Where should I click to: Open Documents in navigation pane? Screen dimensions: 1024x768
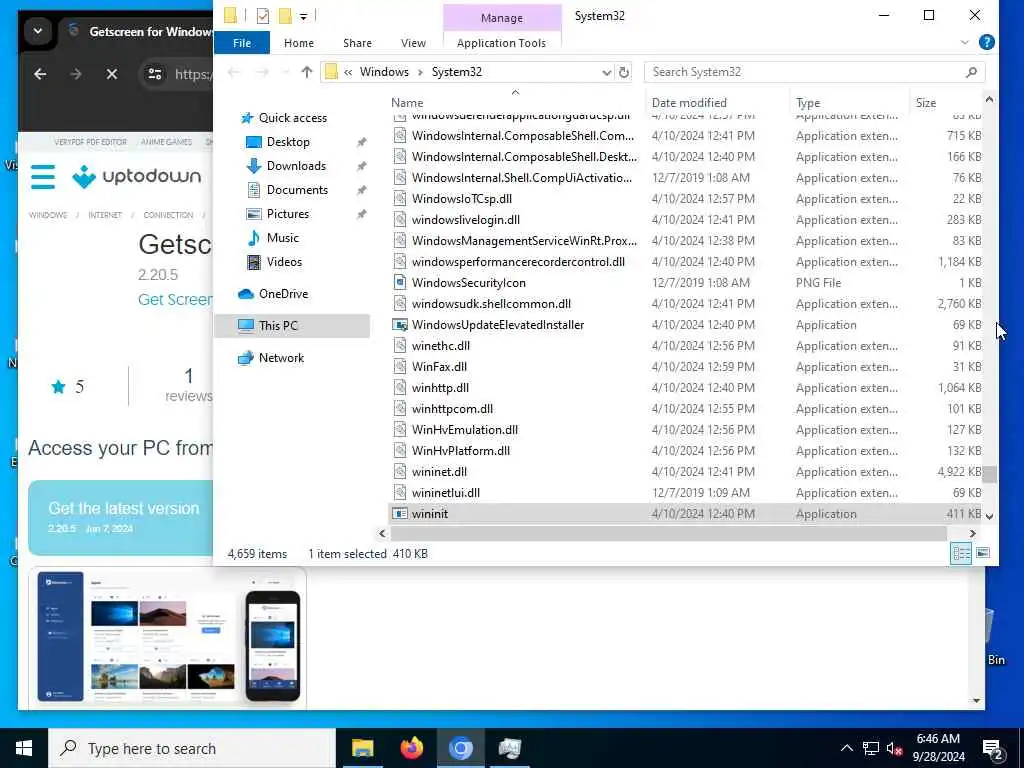pos(297,190)
